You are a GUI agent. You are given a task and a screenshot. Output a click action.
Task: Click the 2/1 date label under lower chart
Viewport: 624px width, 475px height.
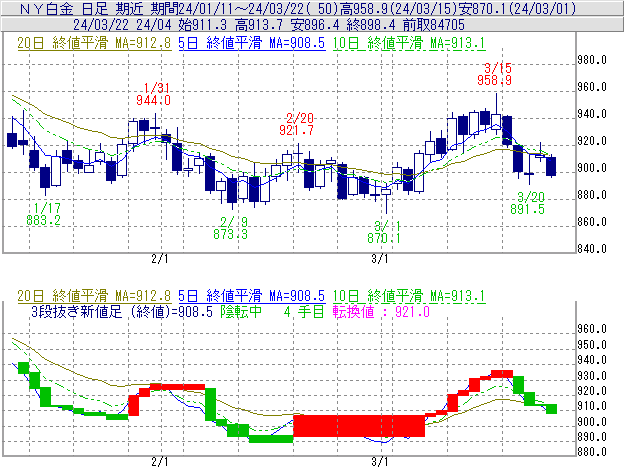click(160, 462)
